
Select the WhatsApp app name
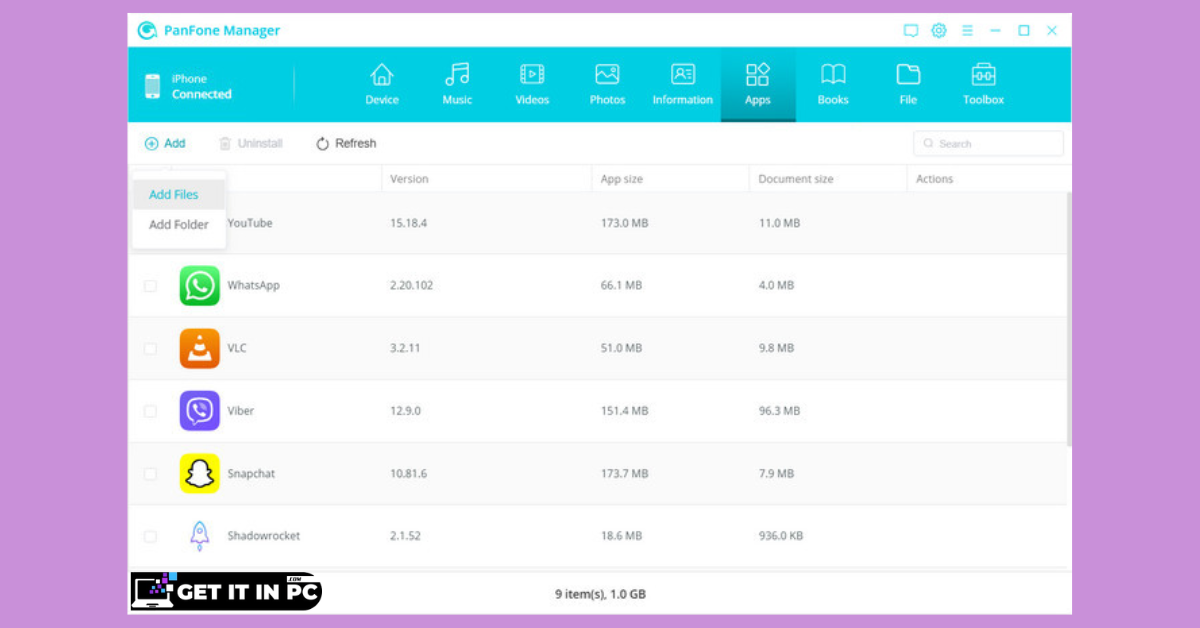[x=254, y=286]
